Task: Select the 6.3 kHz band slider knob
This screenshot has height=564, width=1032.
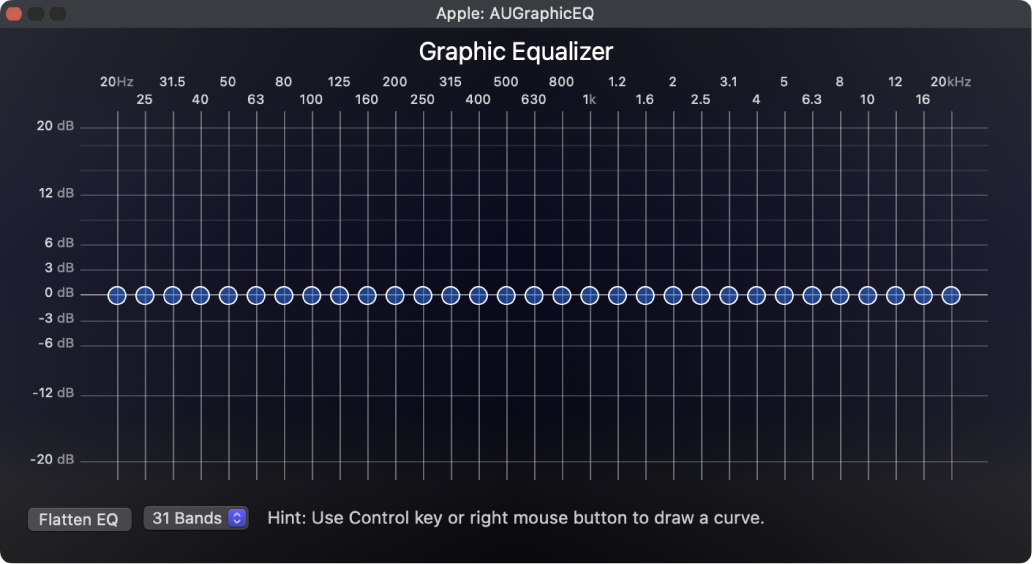Action: (812, 295)
